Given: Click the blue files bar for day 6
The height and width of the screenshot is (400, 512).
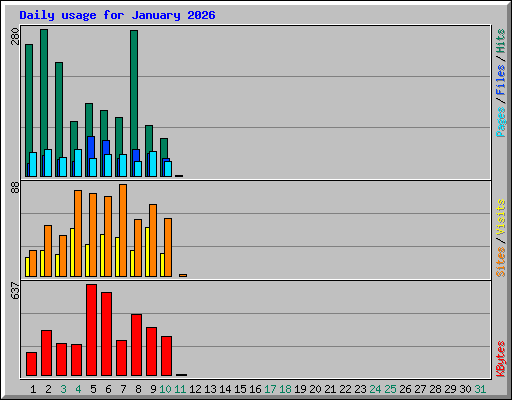Looking at the screenshot, I should (106, 147).
